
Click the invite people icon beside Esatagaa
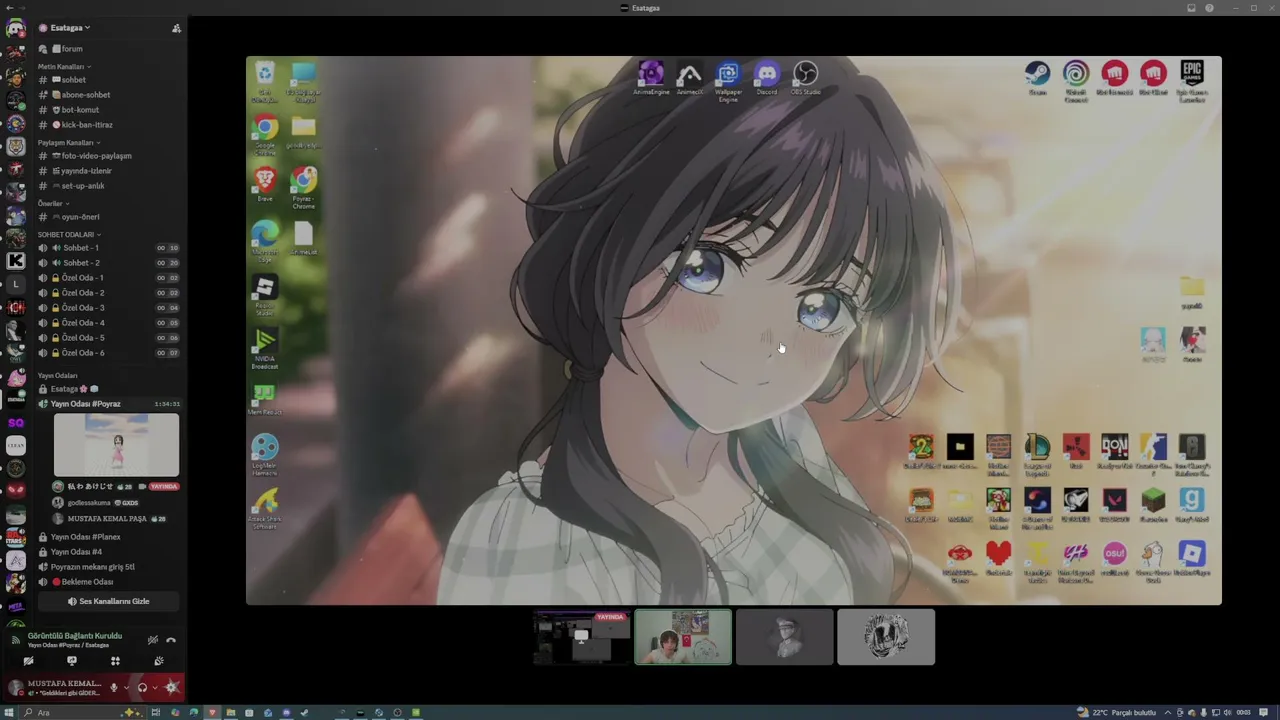point(176,28)
